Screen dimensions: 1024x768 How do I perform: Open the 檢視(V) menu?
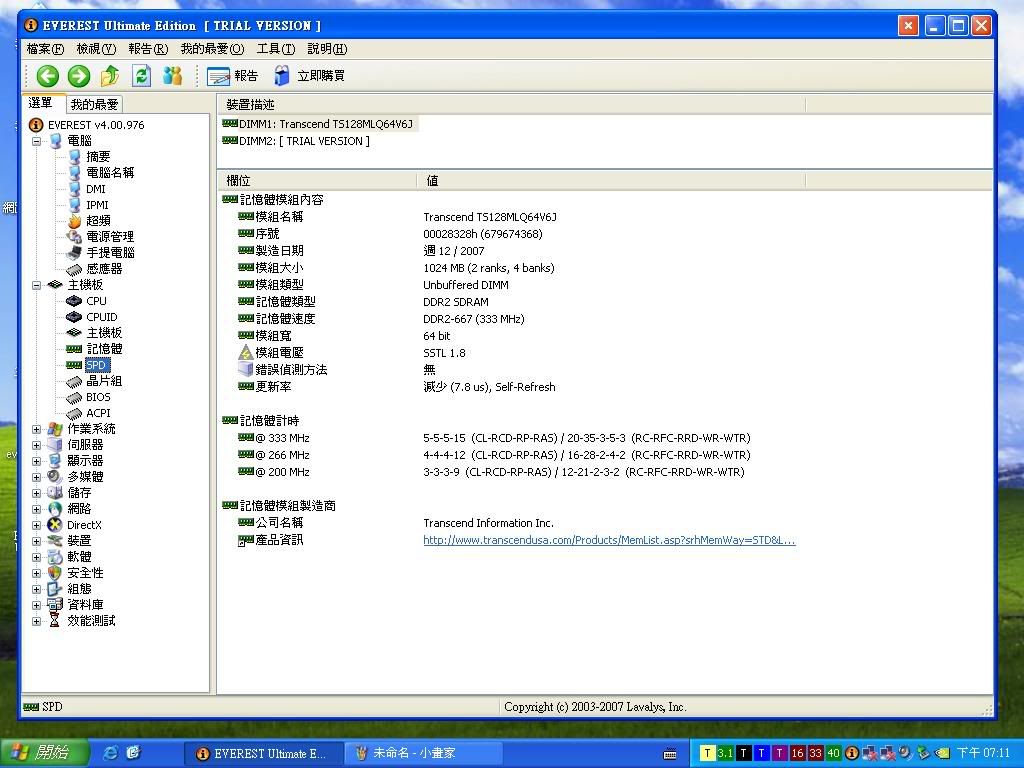pos(96,49)
